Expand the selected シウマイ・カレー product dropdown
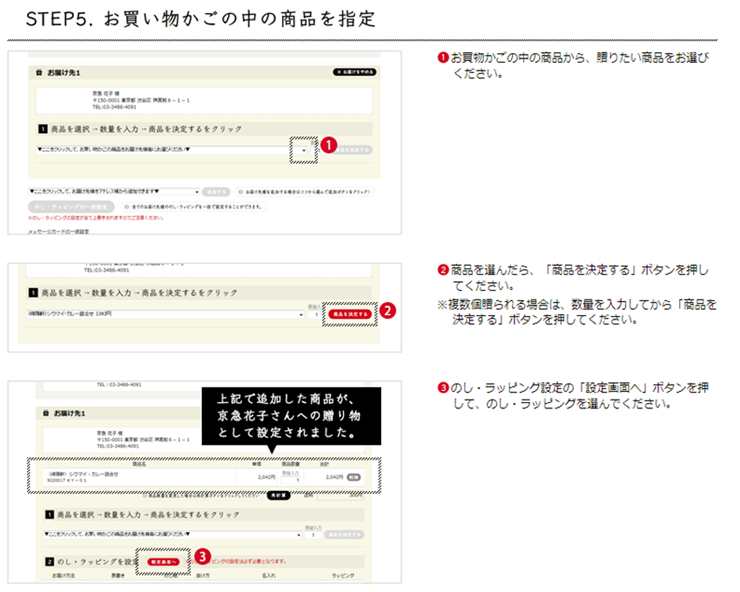 click(x=302, y=314)
